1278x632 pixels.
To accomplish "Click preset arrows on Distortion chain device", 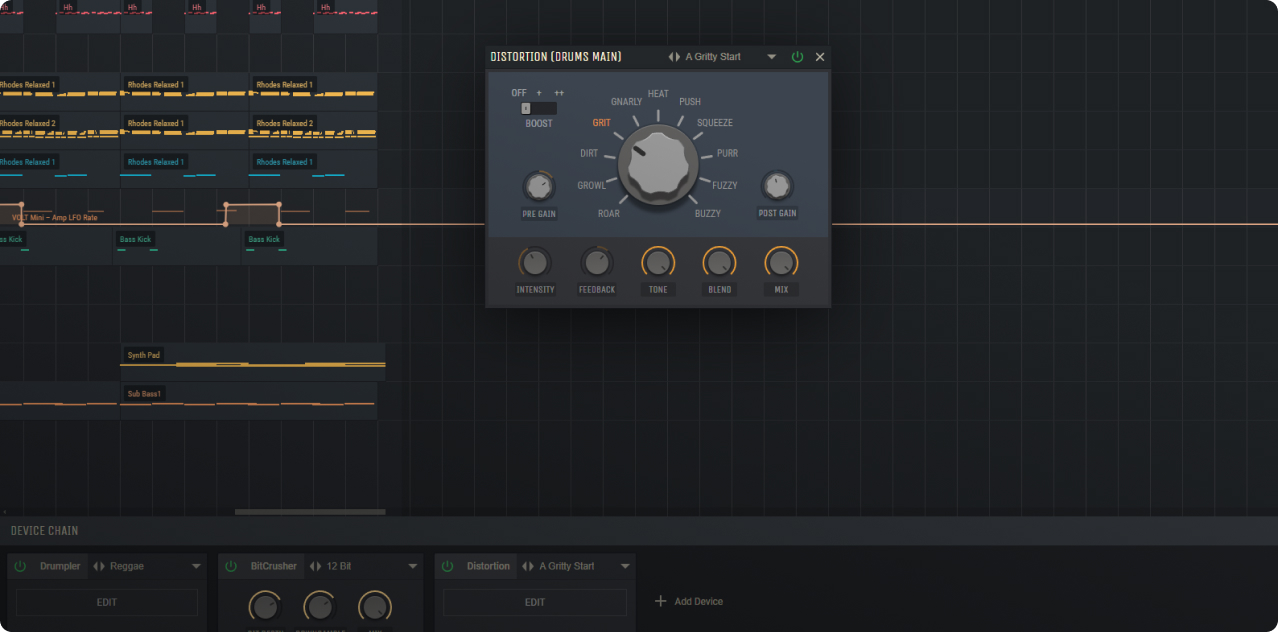I will tap(529, 566).
